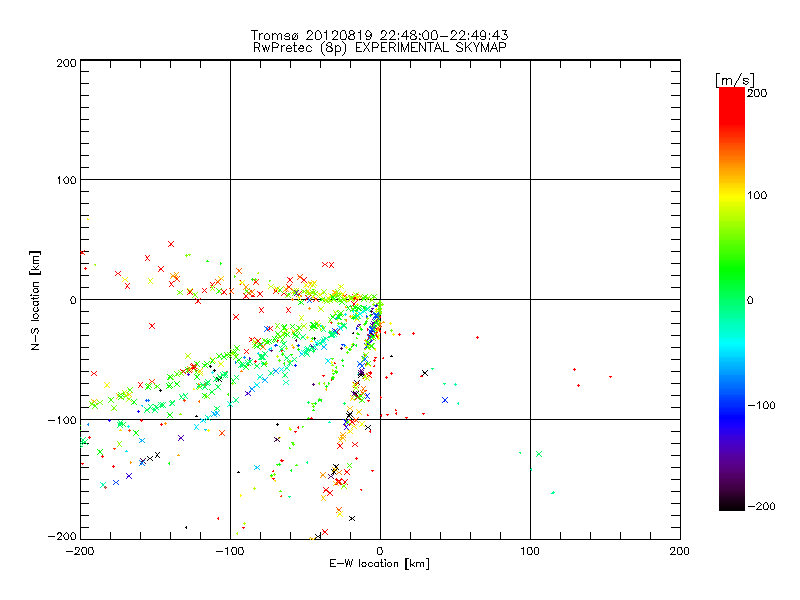Viewport: 800px width, 600px height.
Task: Click the Tromsø date and time title line
Action: [x=379, y=35]
